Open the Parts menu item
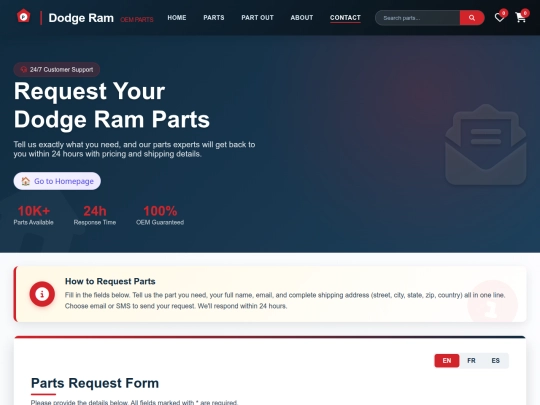 214,18
